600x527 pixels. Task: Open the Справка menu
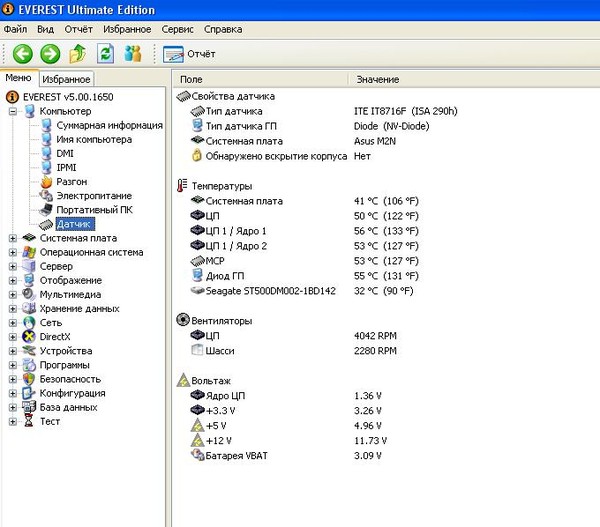pos(223,29)
